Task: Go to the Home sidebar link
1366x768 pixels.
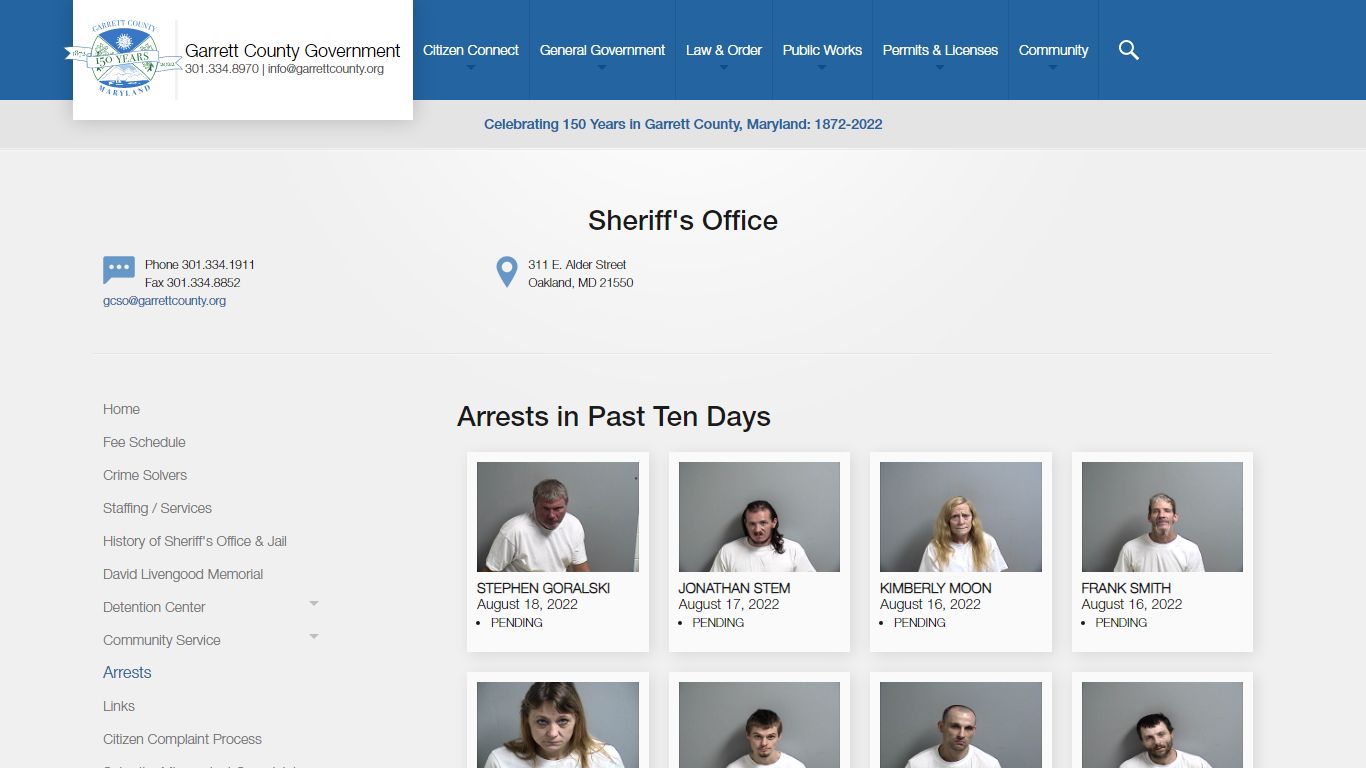Action: [121, 409]
